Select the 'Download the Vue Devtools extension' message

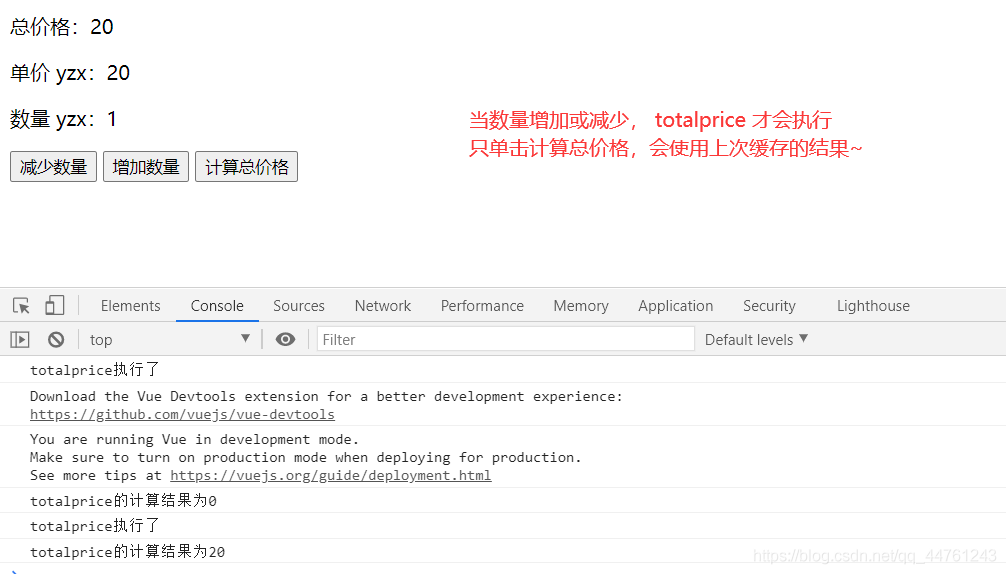(x=326, y=396)
